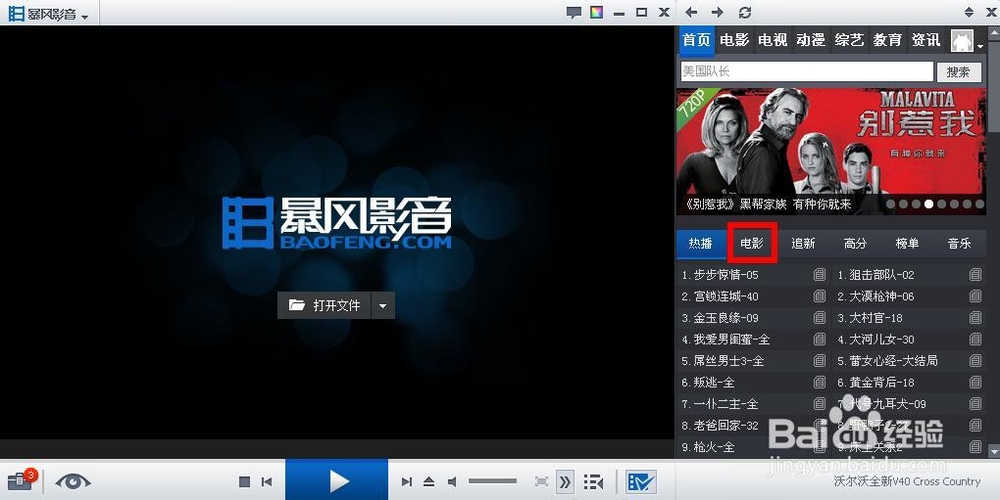Select the 音乐 category tab
The width and height of the screenshot is (1000, 500).
pyautogui.click(x=959, y=244)
